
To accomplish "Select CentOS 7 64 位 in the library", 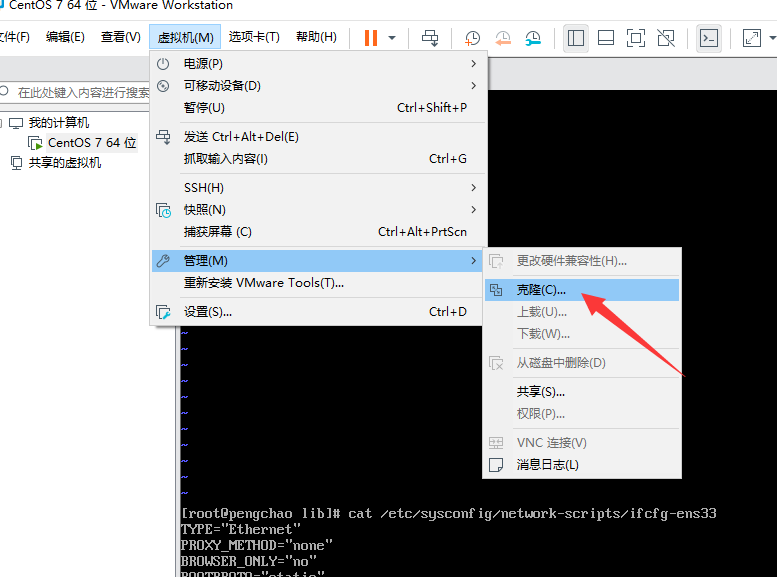I will [92, 143].
